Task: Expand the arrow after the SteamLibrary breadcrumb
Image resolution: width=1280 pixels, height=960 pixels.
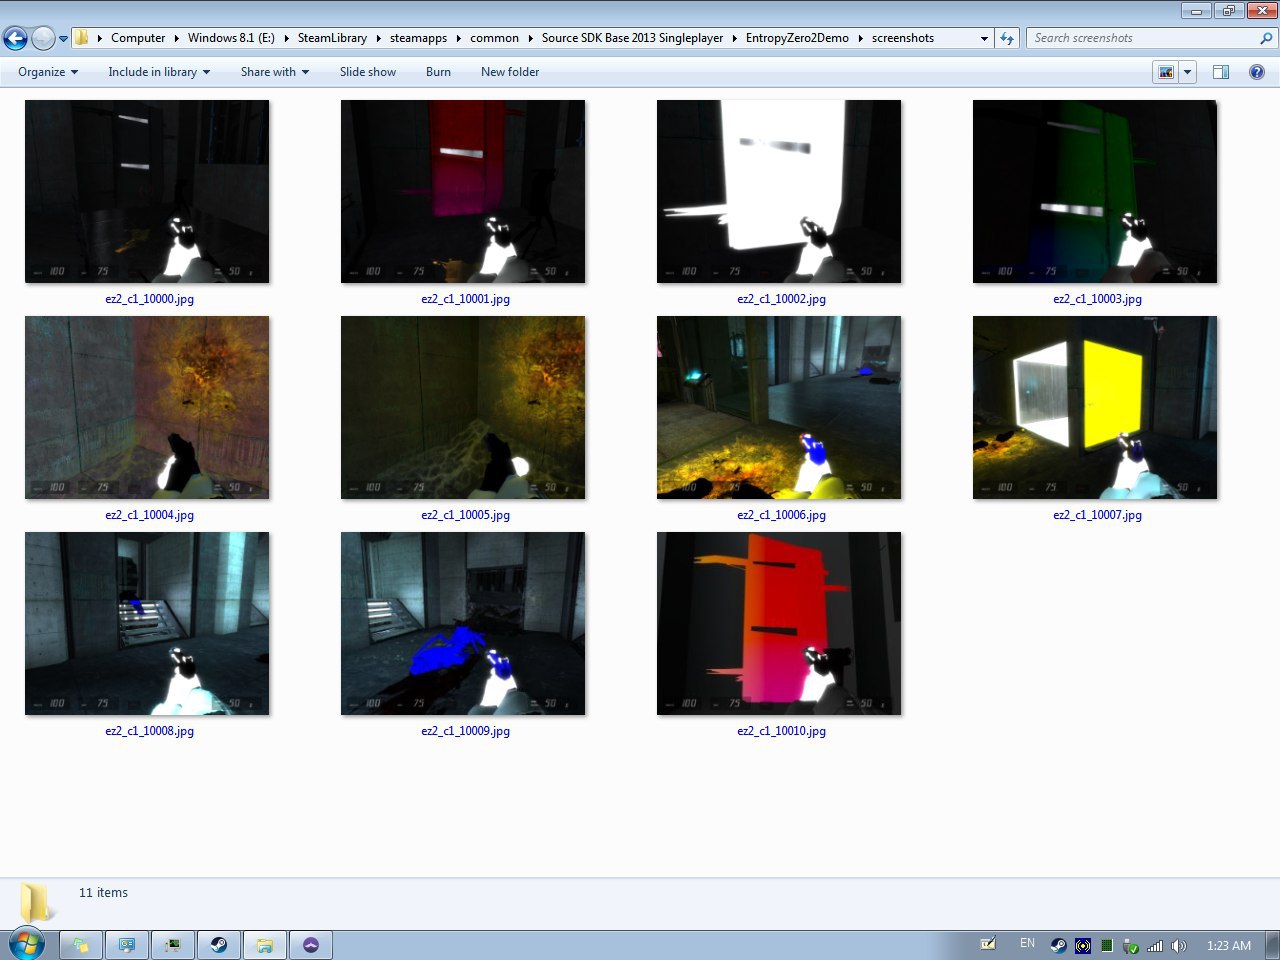Action: [379, 38]
